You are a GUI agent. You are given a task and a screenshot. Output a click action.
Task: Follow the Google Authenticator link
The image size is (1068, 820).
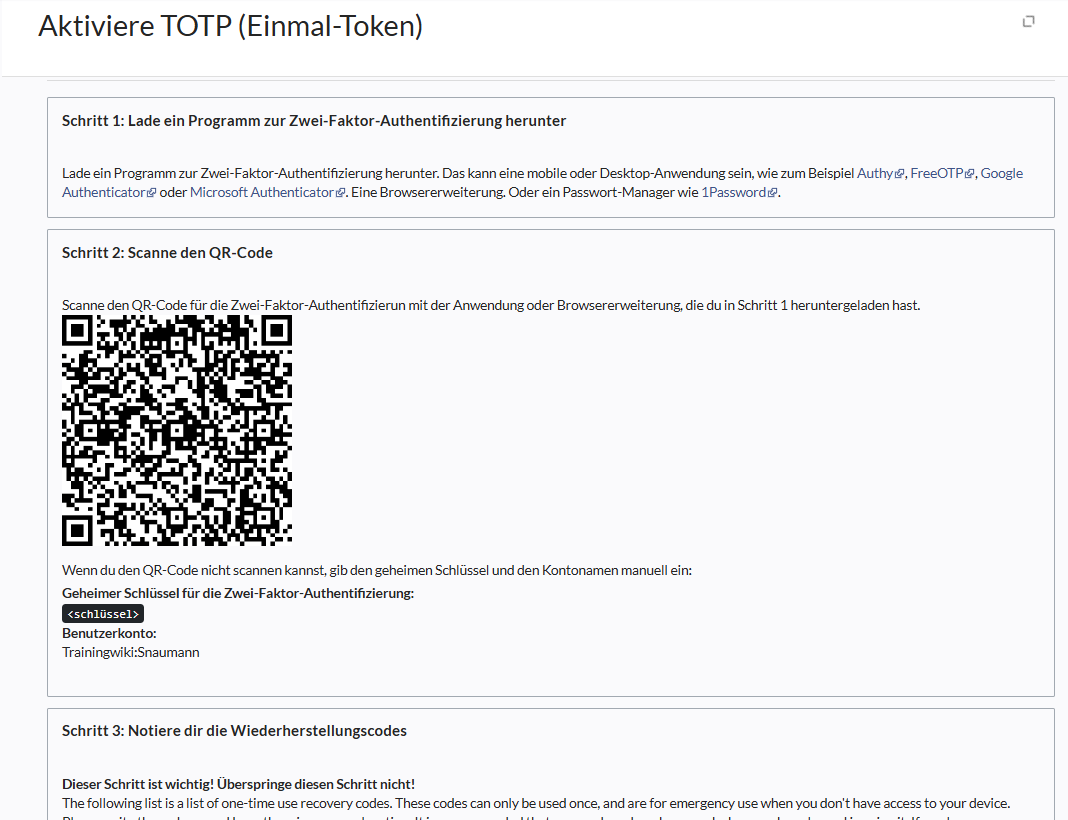click(1001, 173)
